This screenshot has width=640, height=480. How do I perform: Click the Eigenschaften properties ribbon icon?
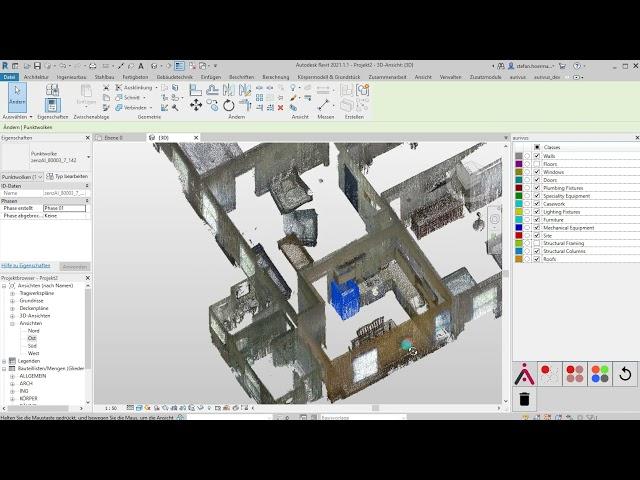52,103
